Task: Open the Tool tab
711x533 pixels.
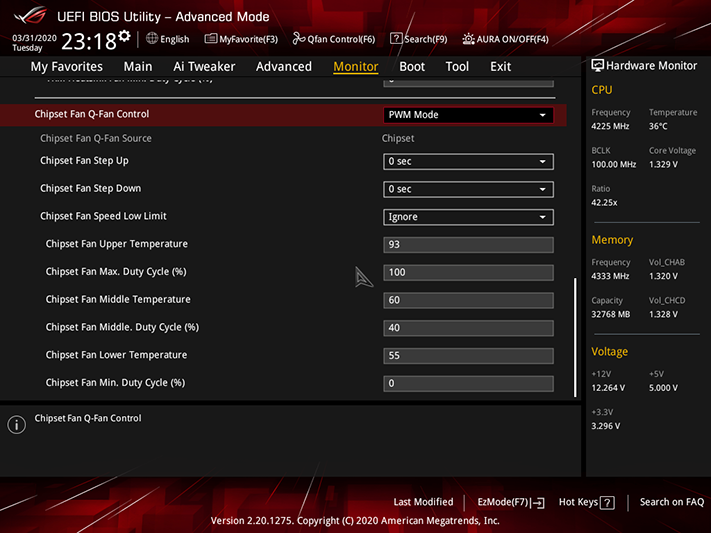Action: [457, 67]
